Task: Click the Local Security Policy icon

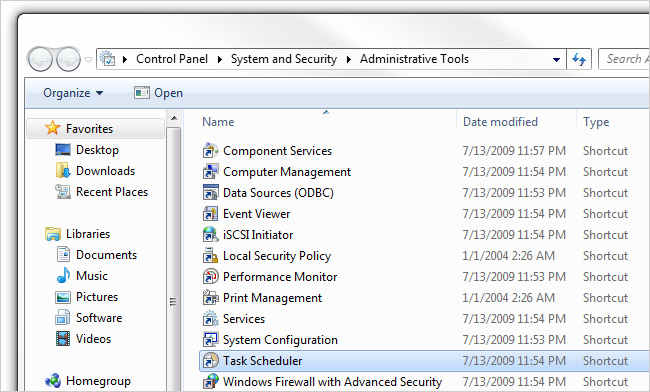Action: click(211, 256)
